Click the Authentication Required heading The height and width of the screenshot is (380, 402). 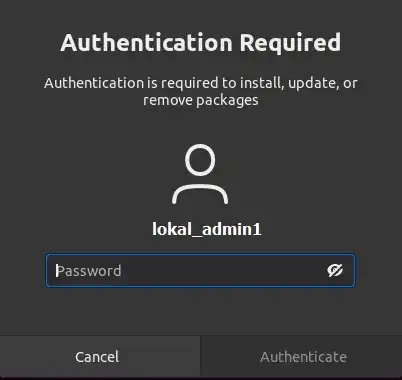click(x=201, y=43)
